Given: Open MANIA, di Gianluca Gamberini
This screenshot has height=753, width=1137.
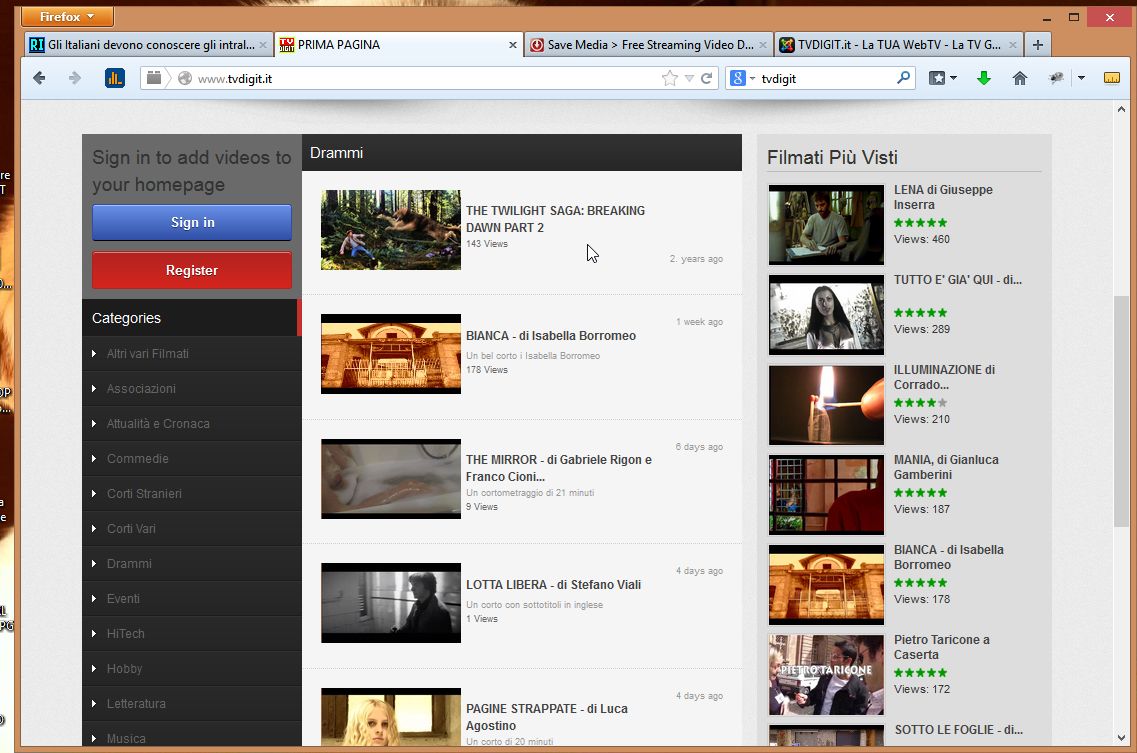Looking at the screenshot, I should [x=946, y=467].
